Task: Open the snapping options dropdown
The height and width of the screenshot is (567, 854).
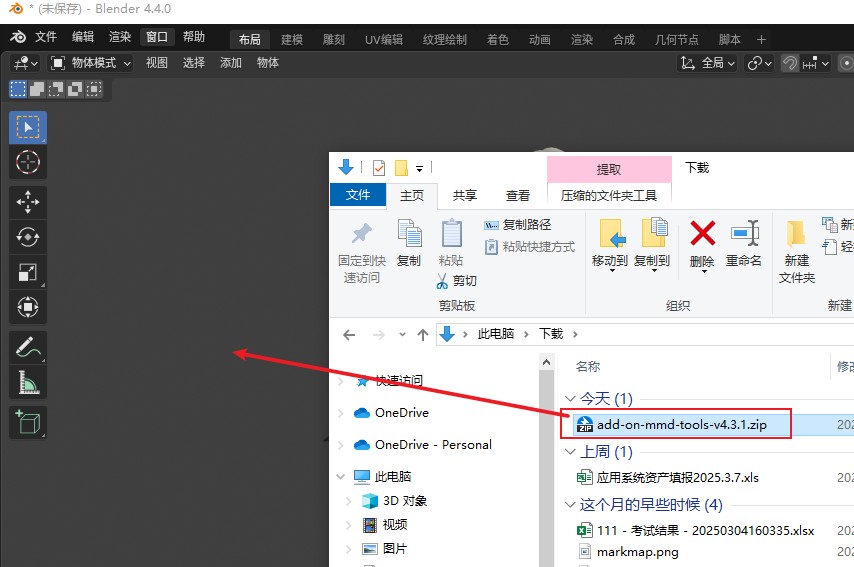Action: (815, 63)
